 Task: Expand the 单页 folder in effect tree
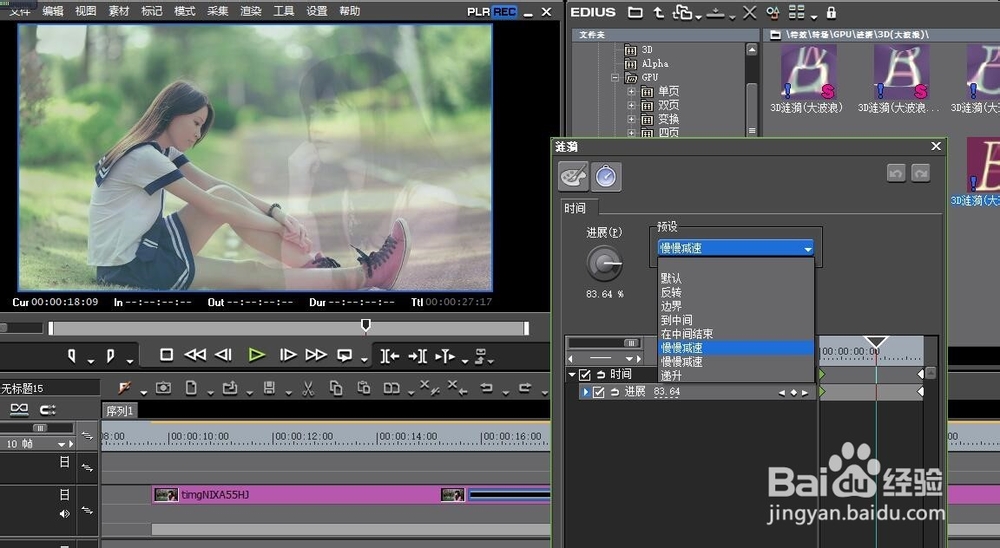(x=631, y=91)
